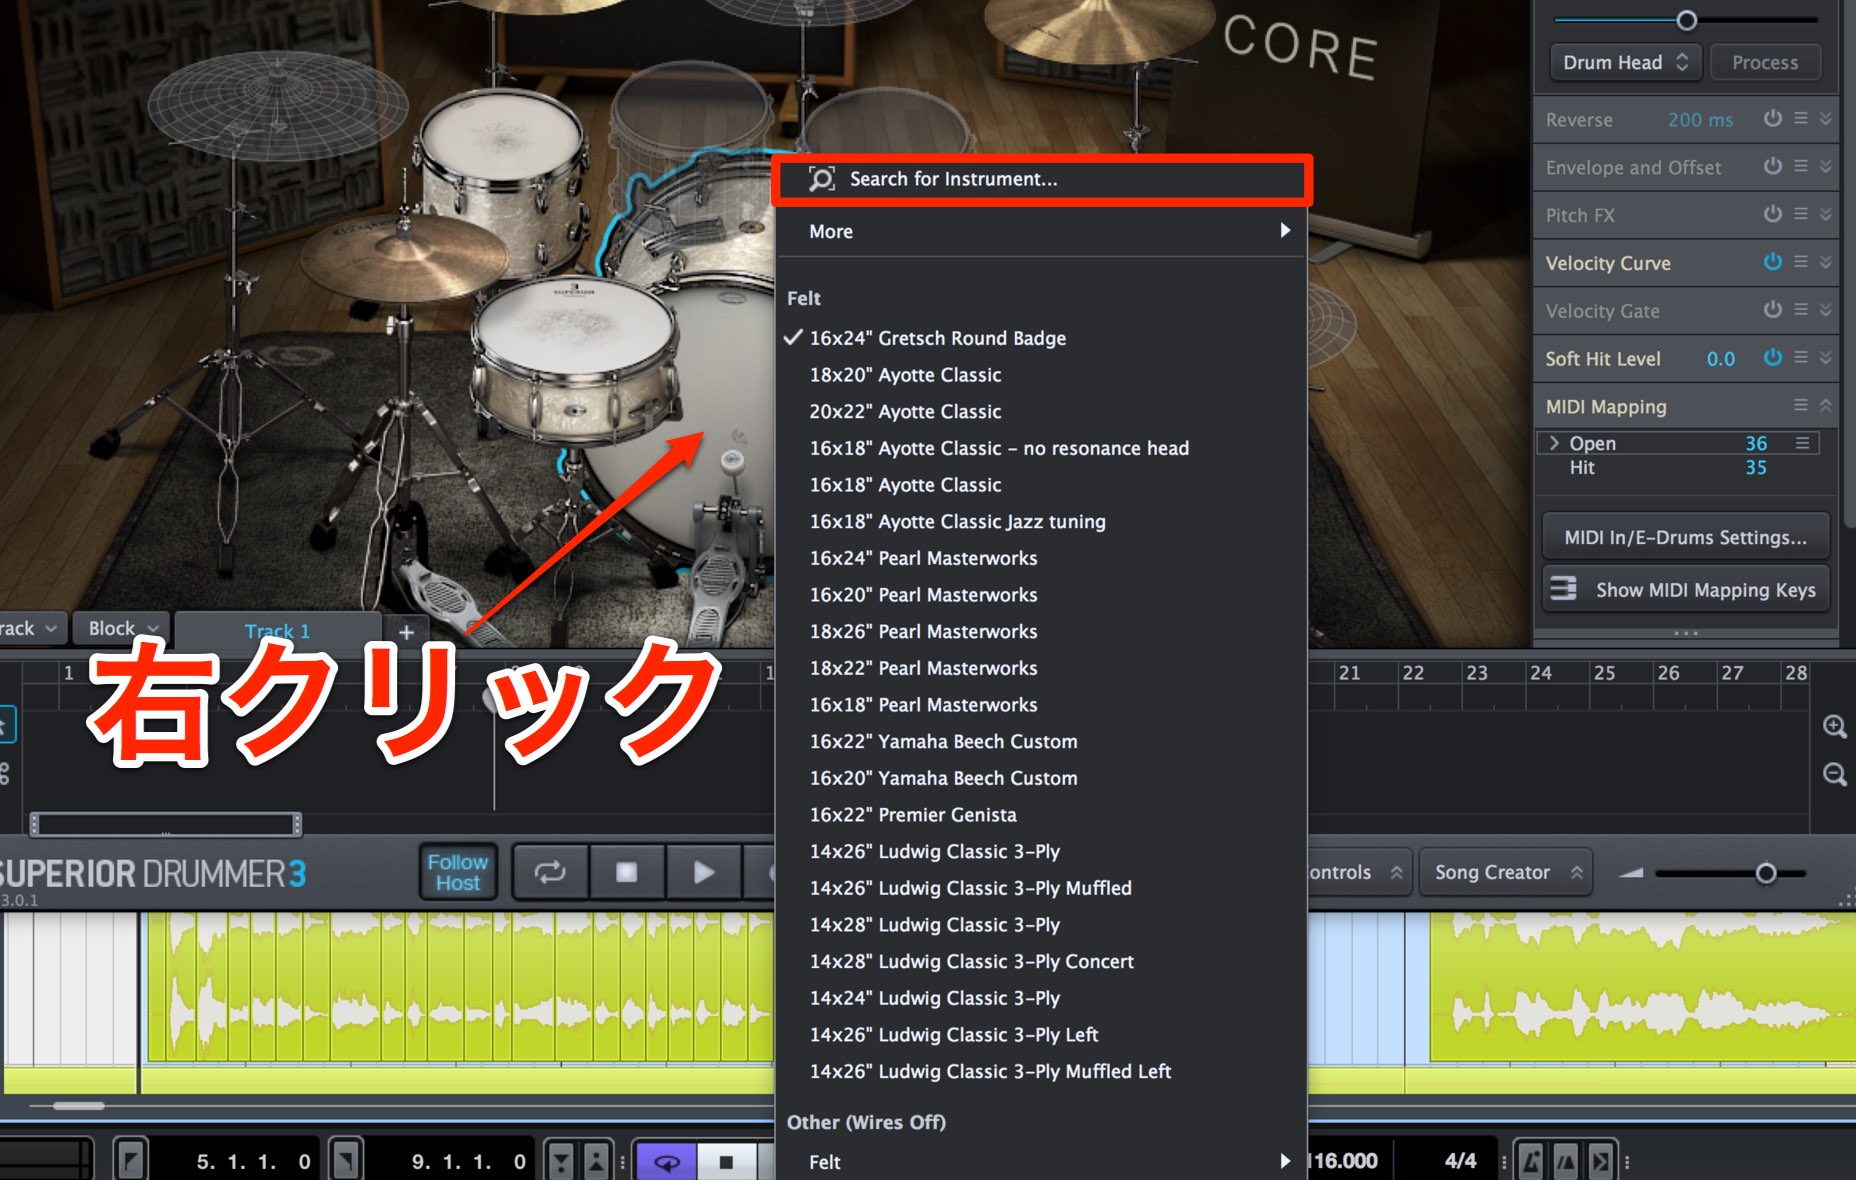The height and width of the screenshot is (1180, 1856).
Task: Click the timeline zoom out magnifier
Action: tap(1834, 775)
